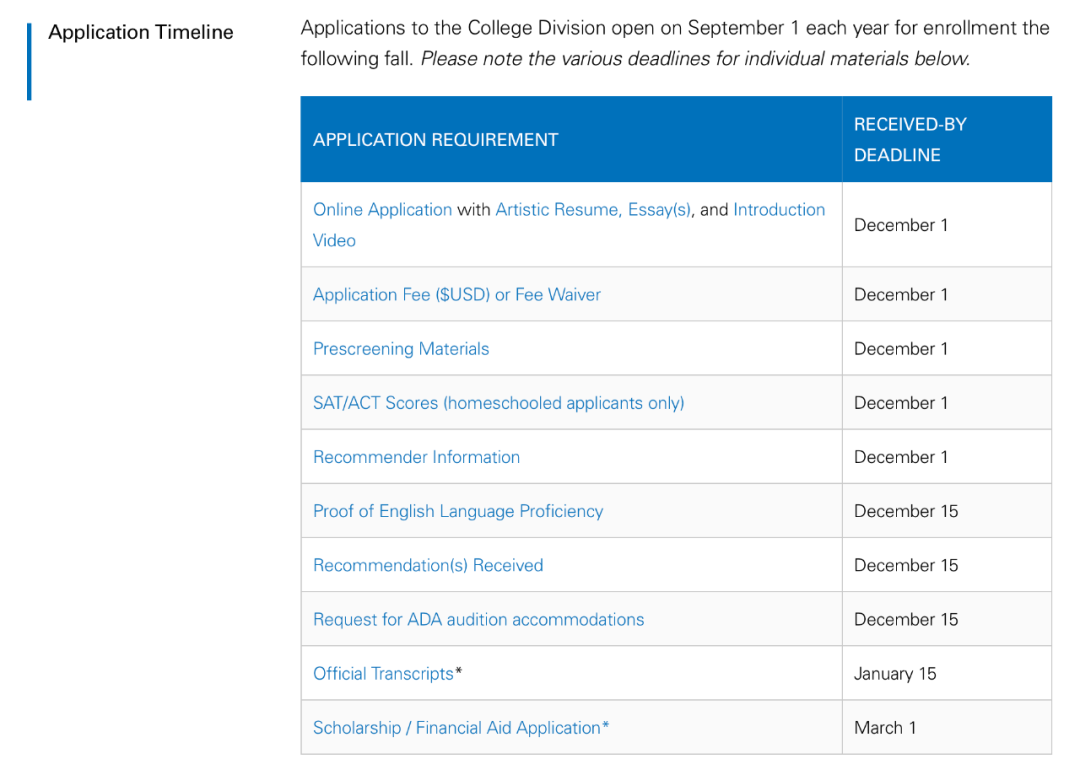Open Application Fee ($USD) or Fee Waiver
The width and height of the screenshot is (1080, 759).
(x=457, y=295)
